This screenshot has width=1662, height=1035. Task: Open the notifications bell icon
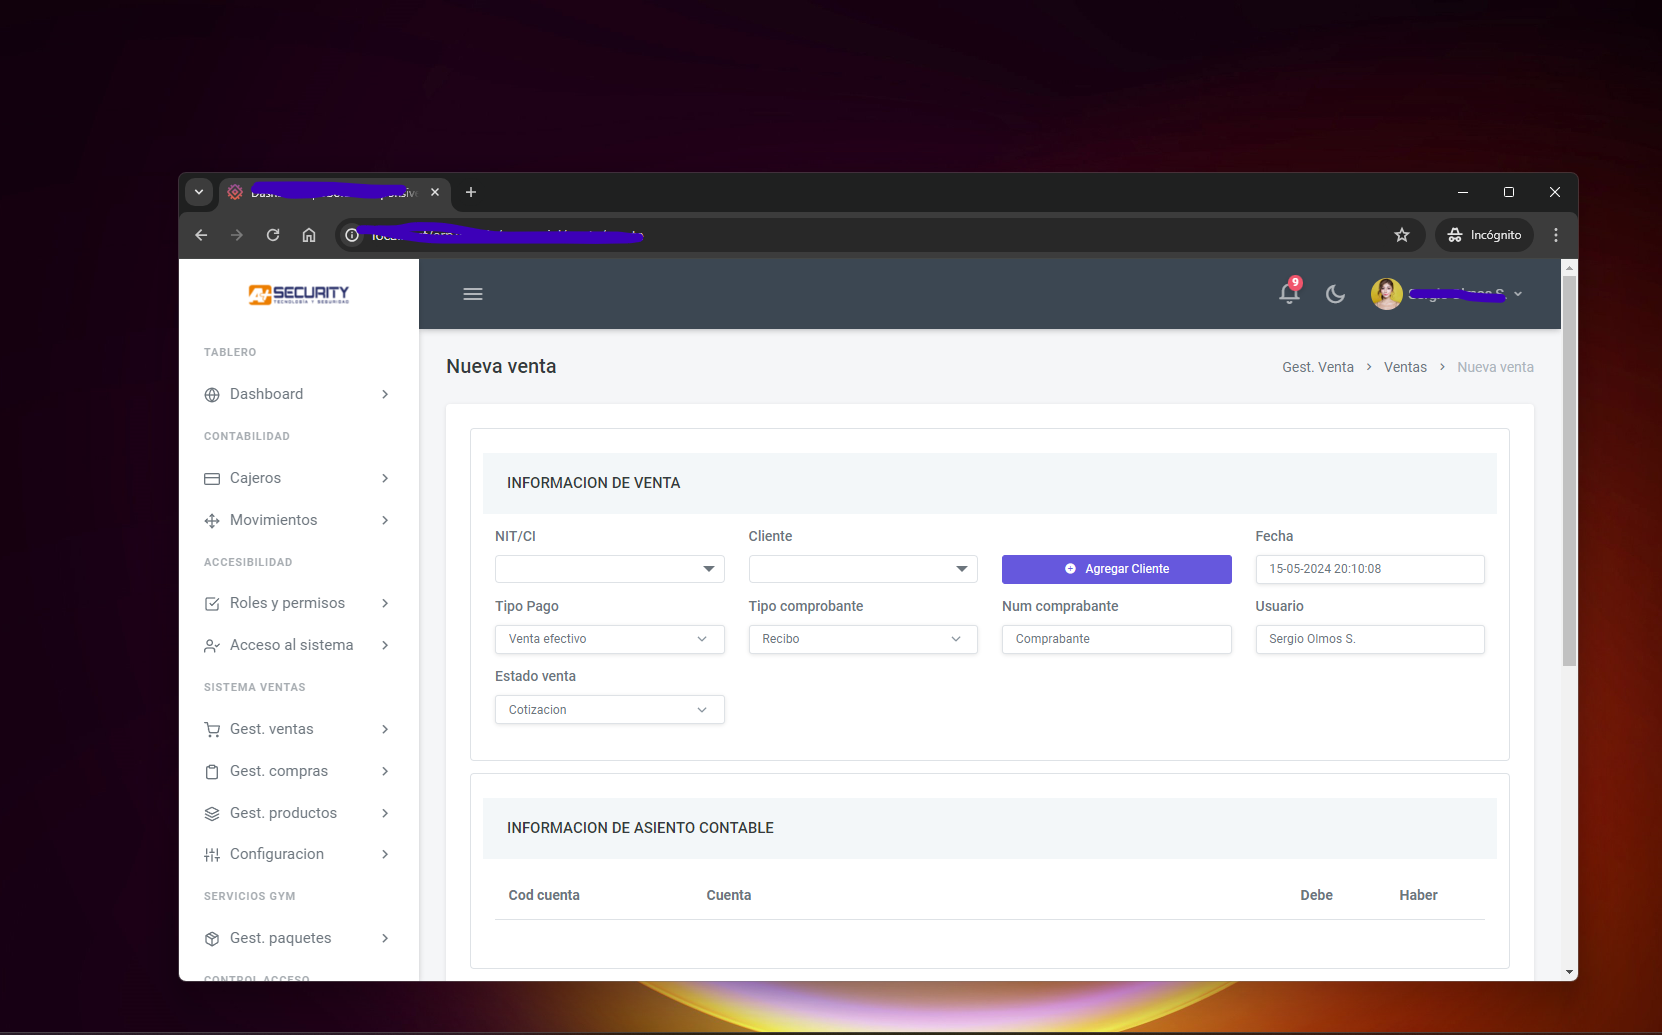coord(1289,293)
